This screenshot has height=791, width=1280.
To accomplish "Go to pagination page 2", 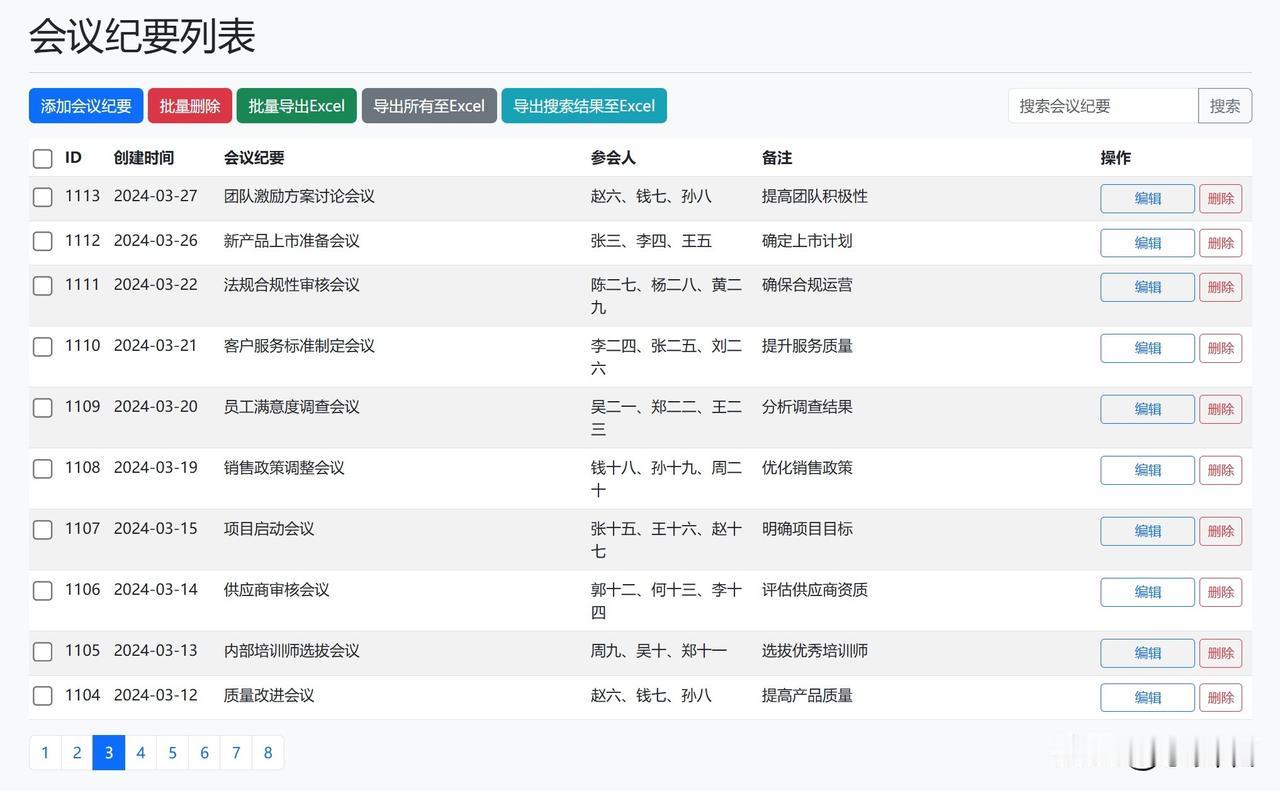I will point(77,753).
